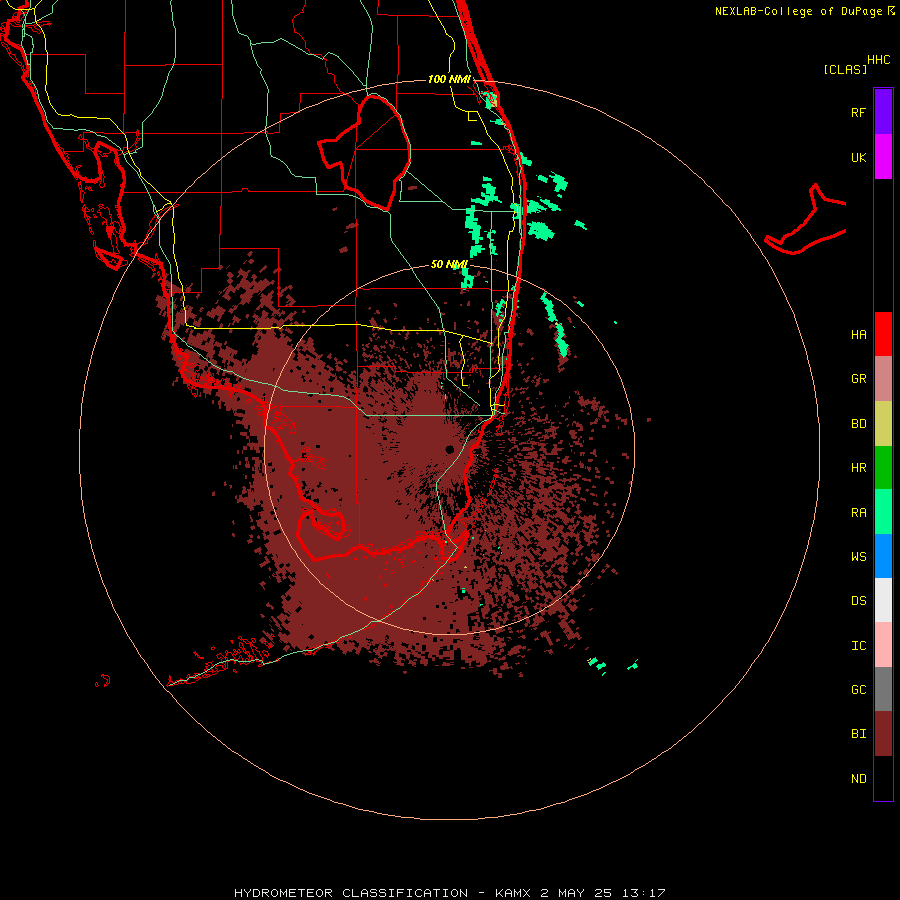Click the "KAMX" radar site identifier

click(x=513, y=893)
